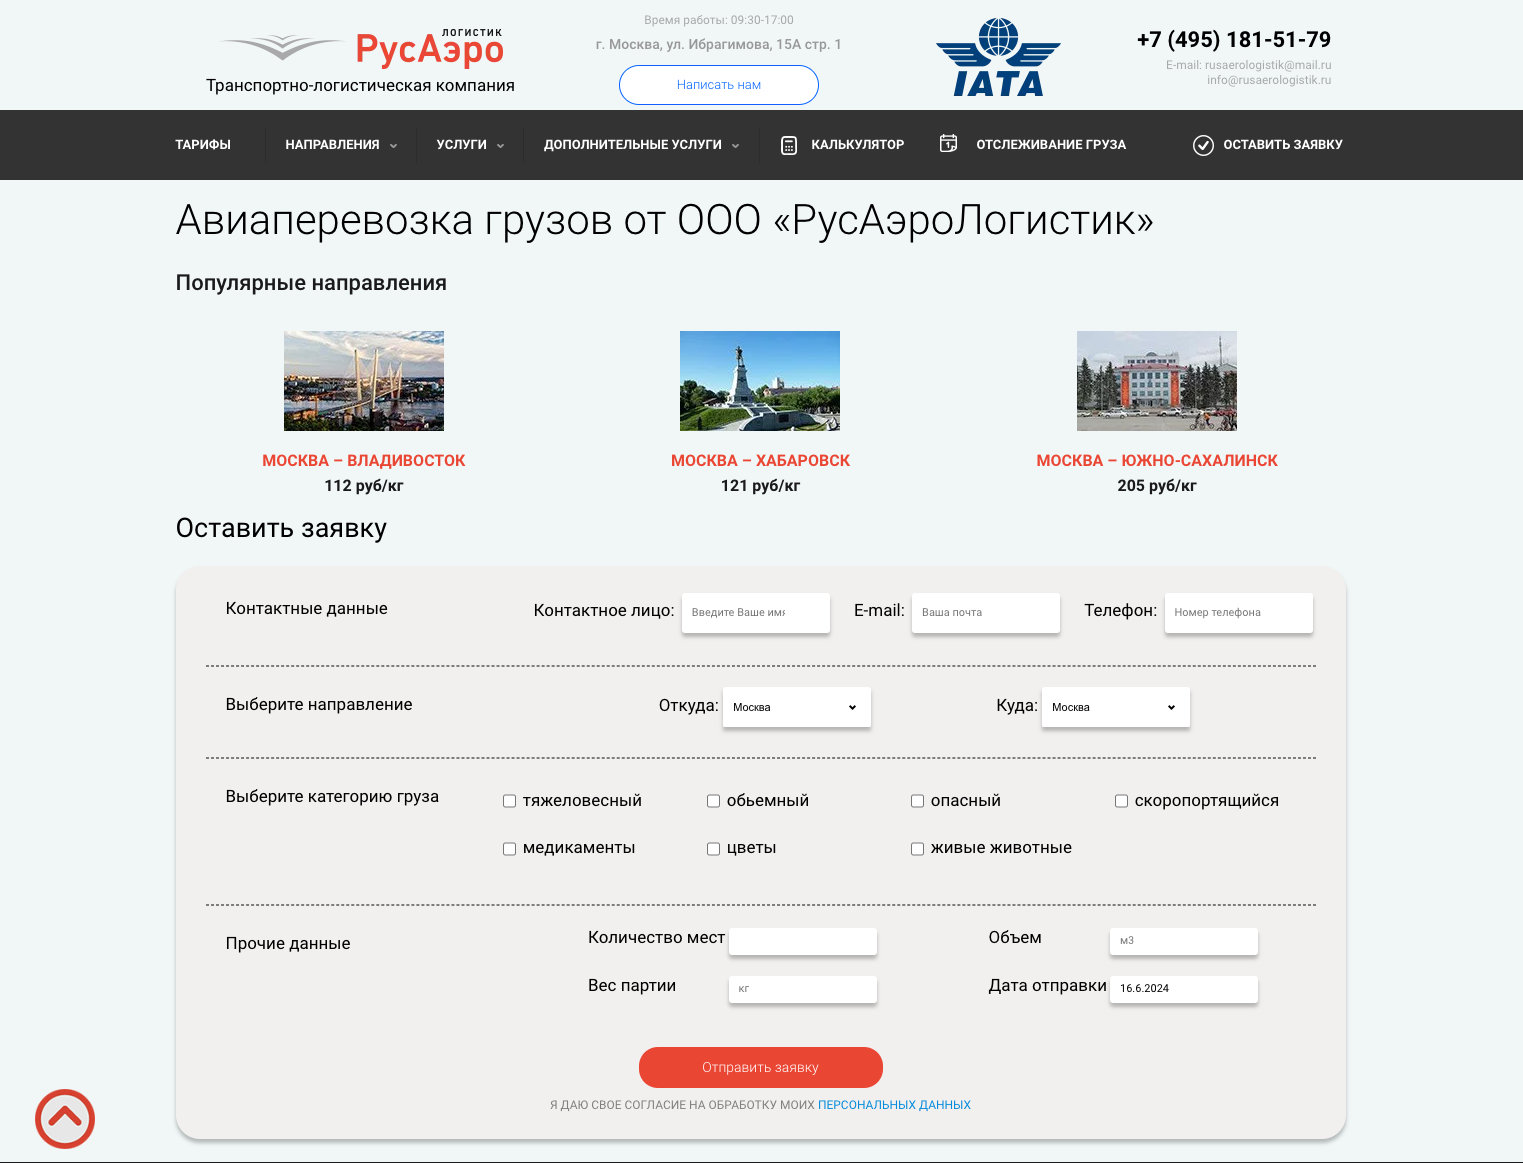Viewport: 1523px width, 1163px height.
Task: Click the red scroll-to-top arrow icon
Action: [x=65, y=1118]
